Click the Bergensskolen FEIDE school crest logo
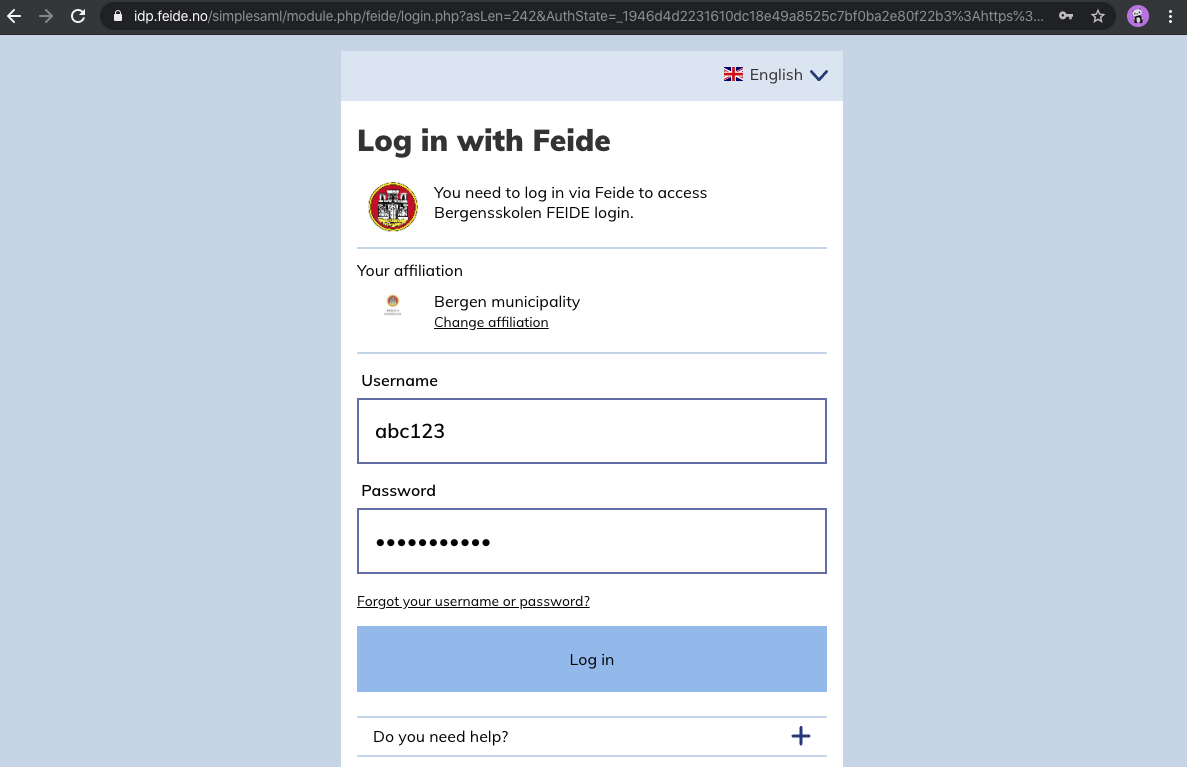This screenshot has width=1187, height=767. (x=393, y=207)
